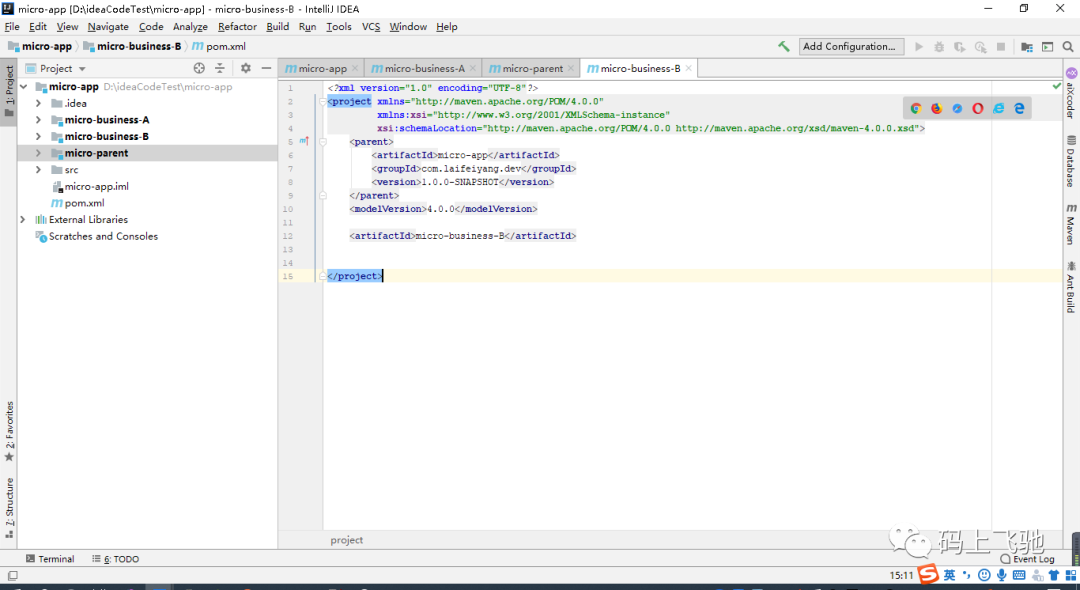
Task: Click pom.xml breadcrumb in navigation bar
Action: (x=218, y=47)
